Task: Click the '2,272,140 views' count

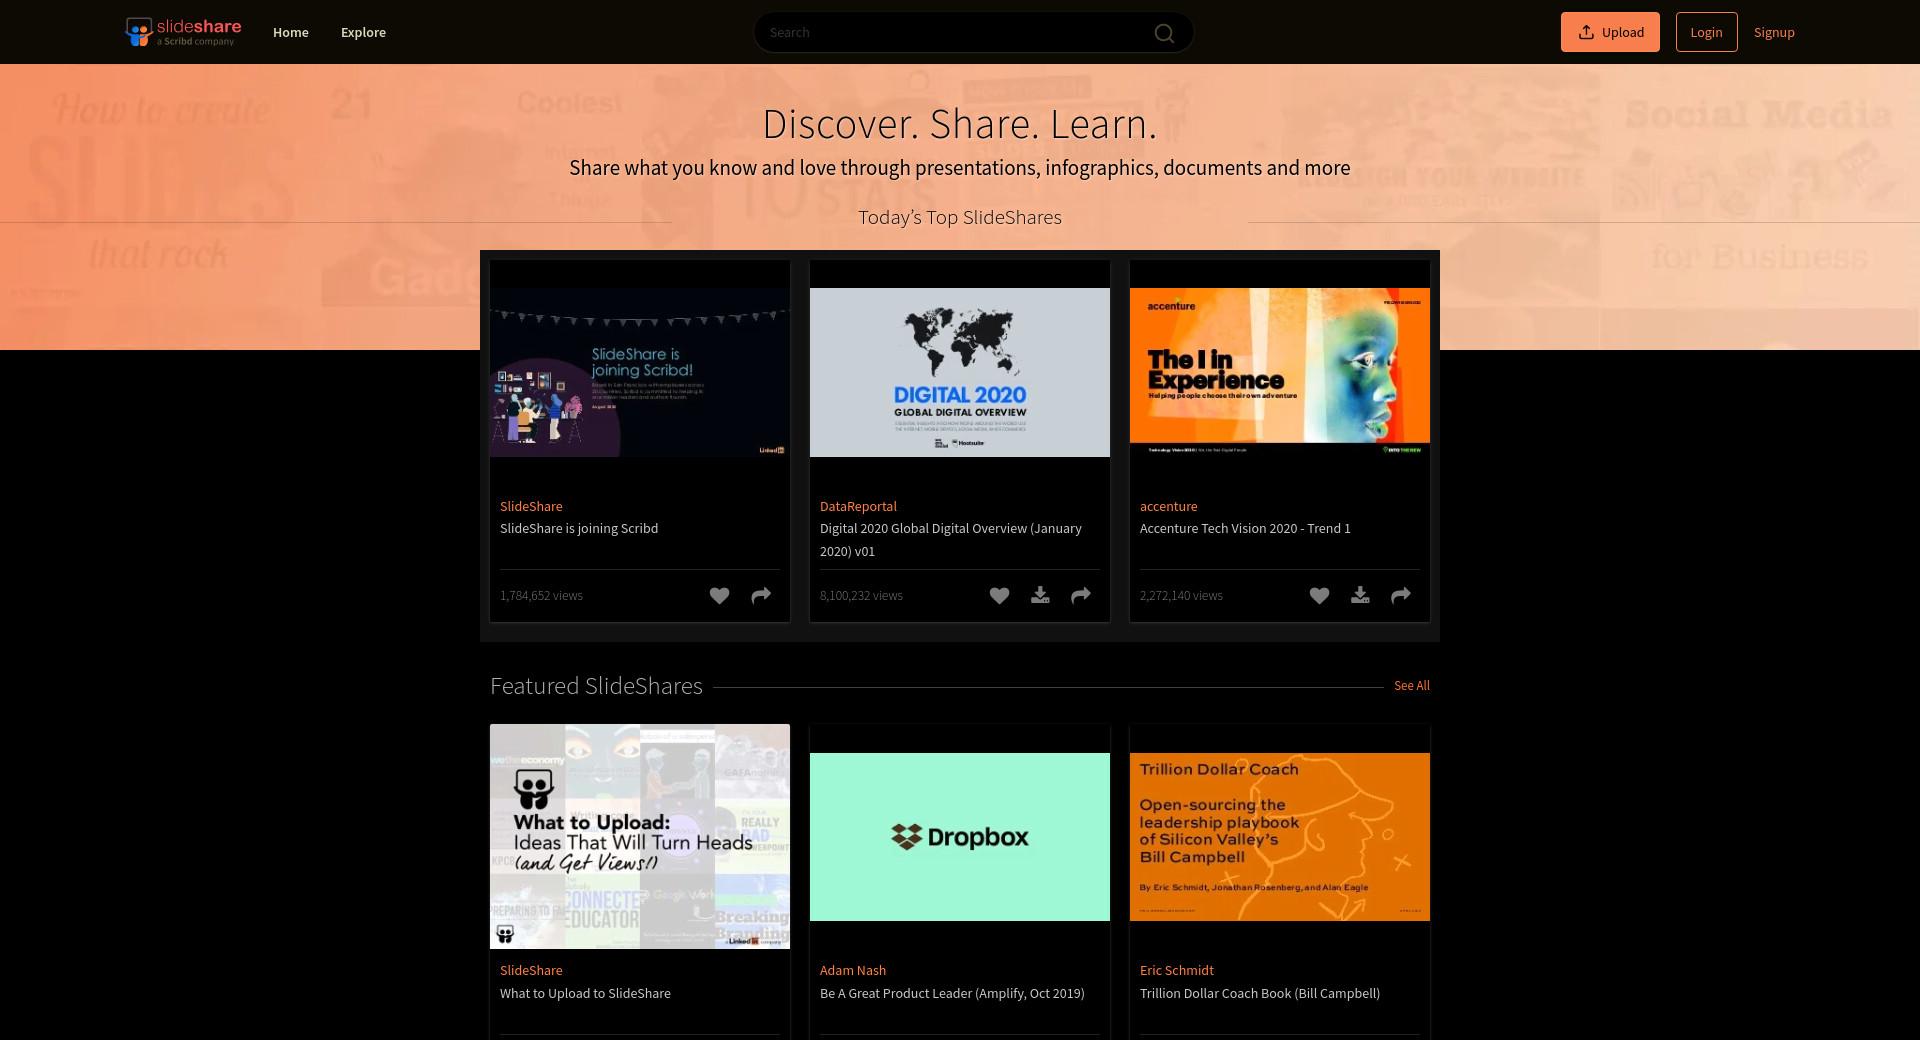Action: point(1181,595)
